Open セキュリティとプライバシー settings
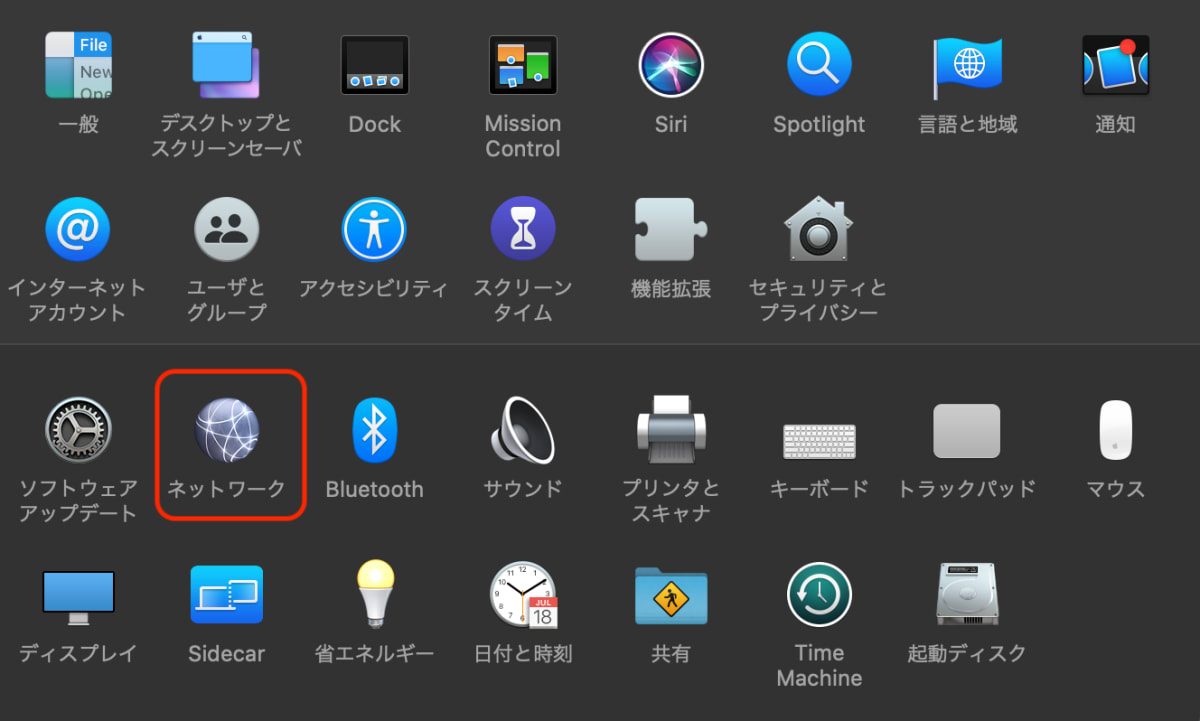Image resolution: width=1200 pixels, height=721 pixels. 819,228
